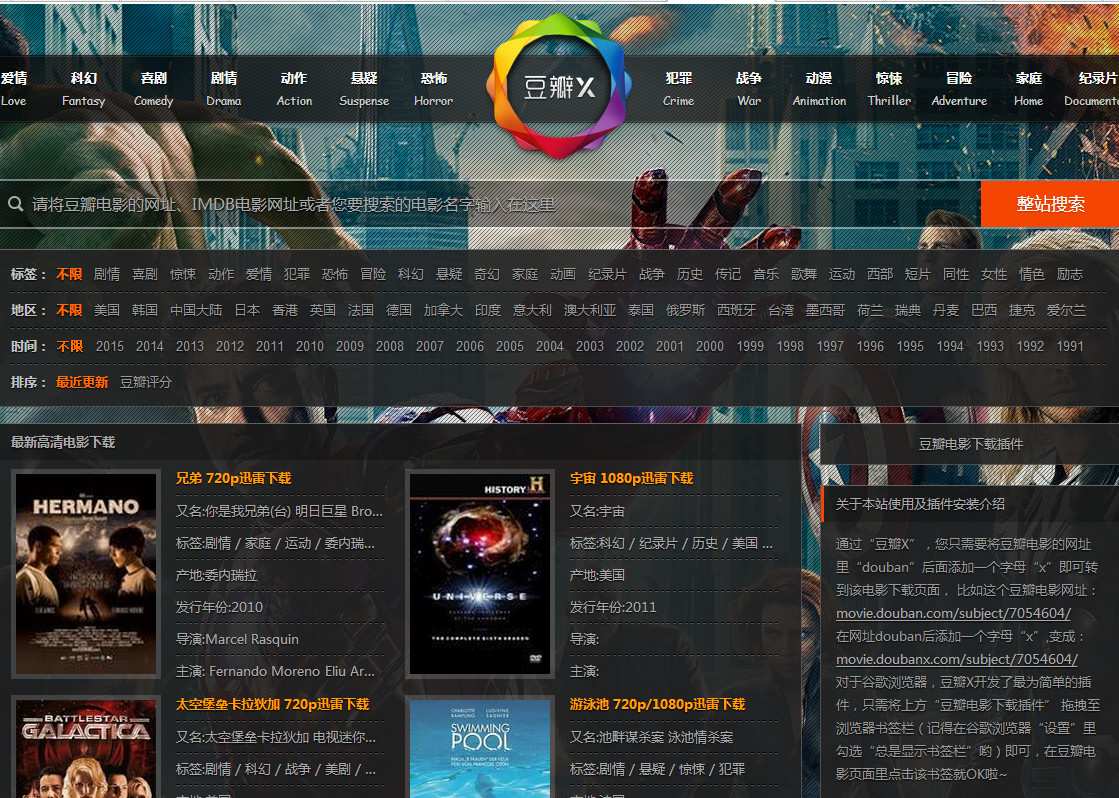Viewport: 1119px width, 798px height.
Task: Click the search magnifier icon
Action: [16, 204]
